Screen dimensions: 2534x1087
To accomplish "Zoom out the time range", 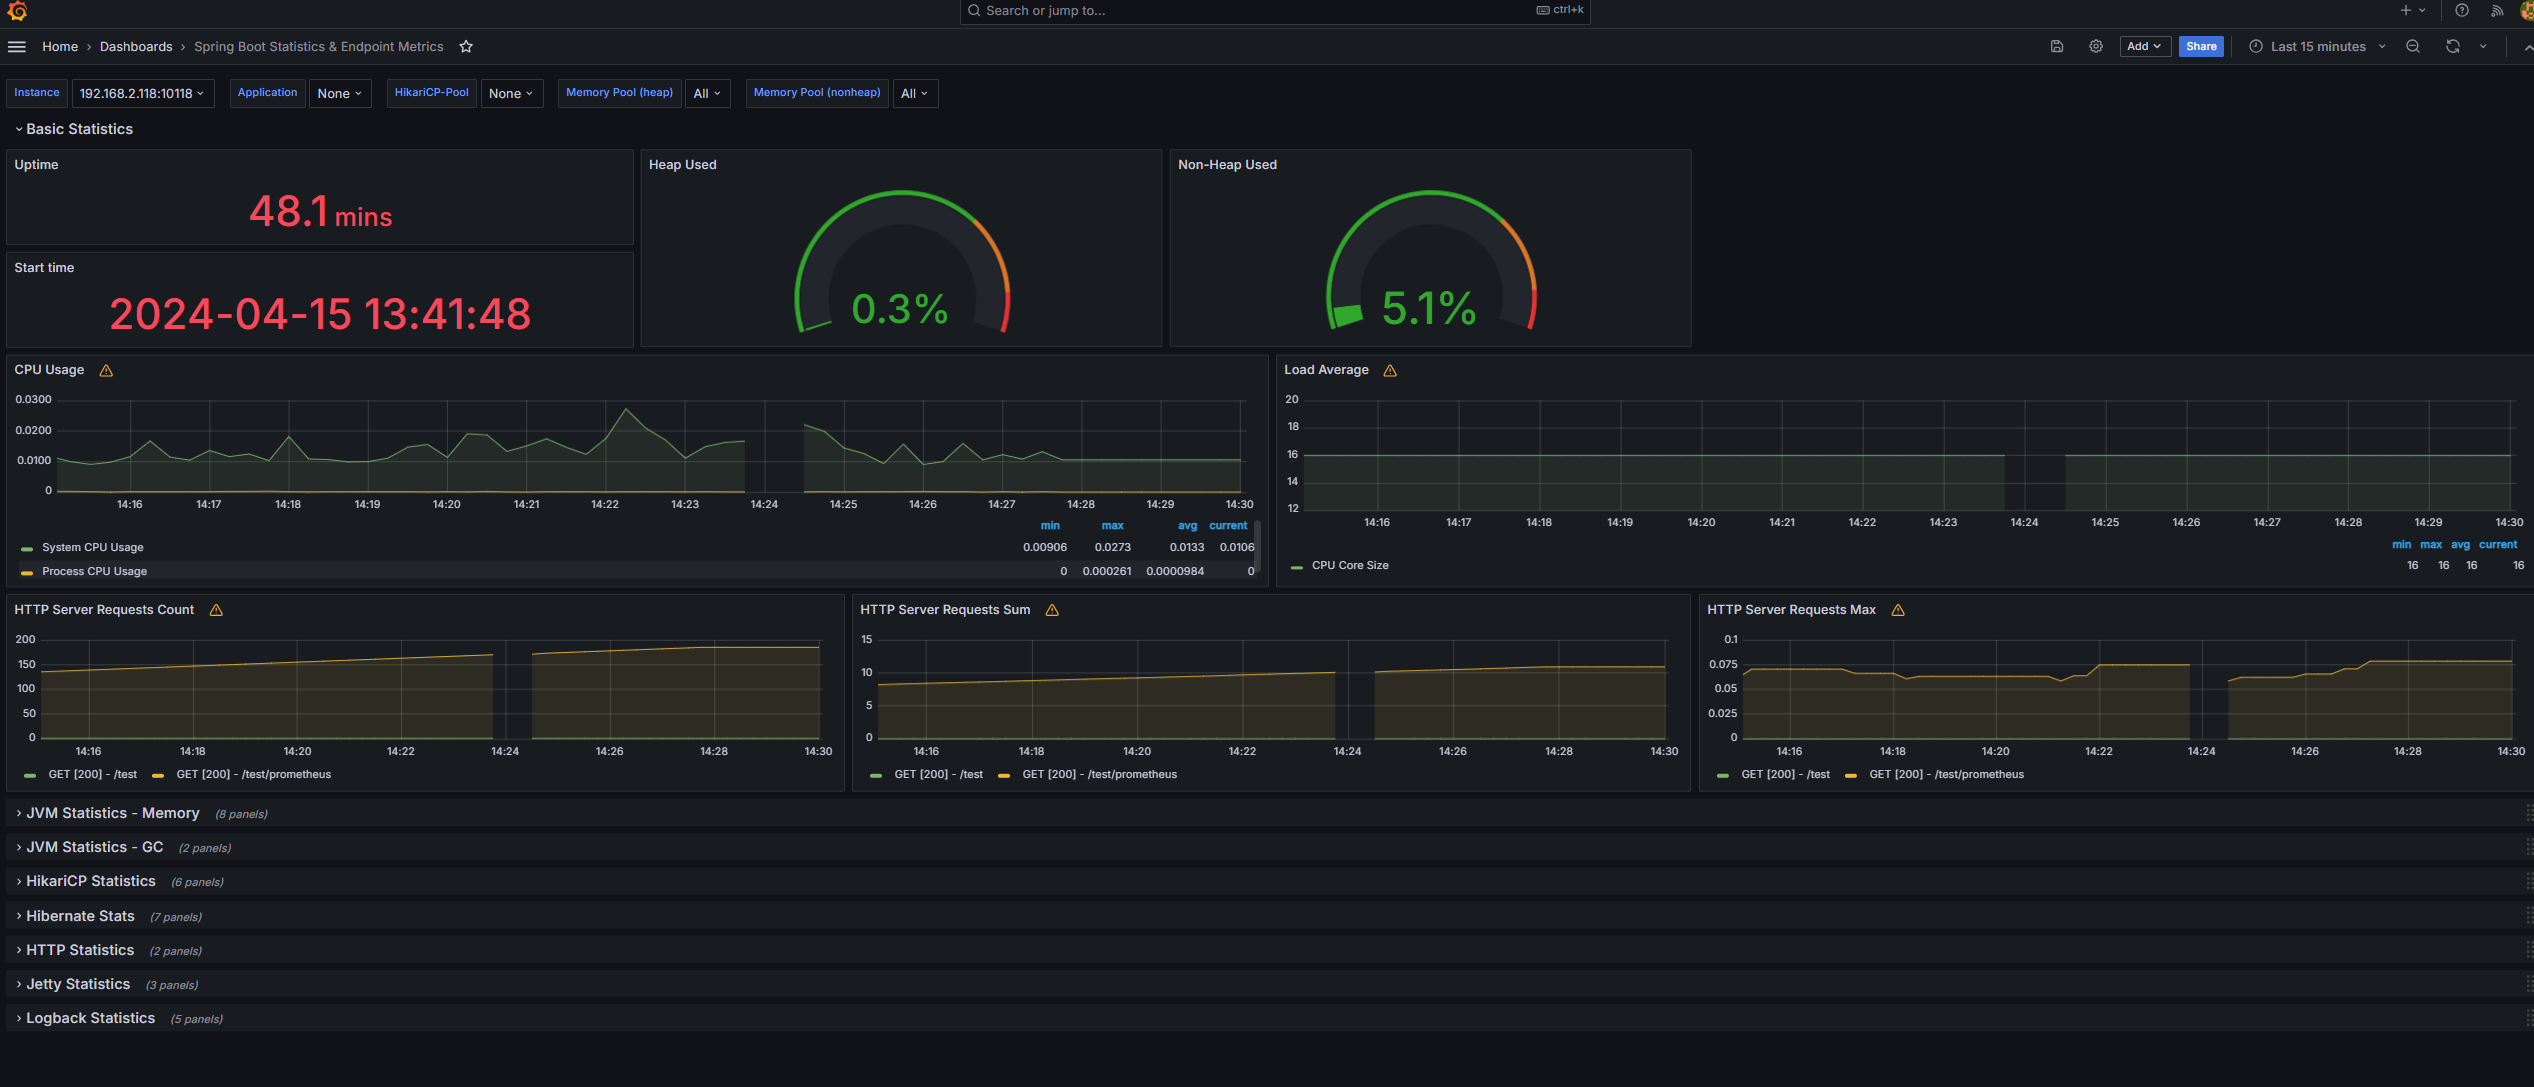I will tap(2413, 47).
